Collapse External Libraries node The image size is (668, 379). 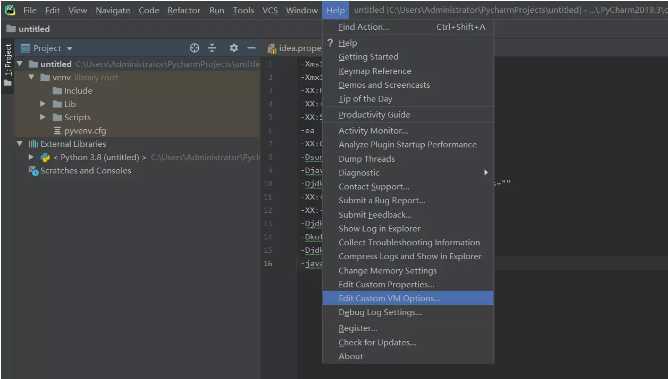click(x=20, y=144)
